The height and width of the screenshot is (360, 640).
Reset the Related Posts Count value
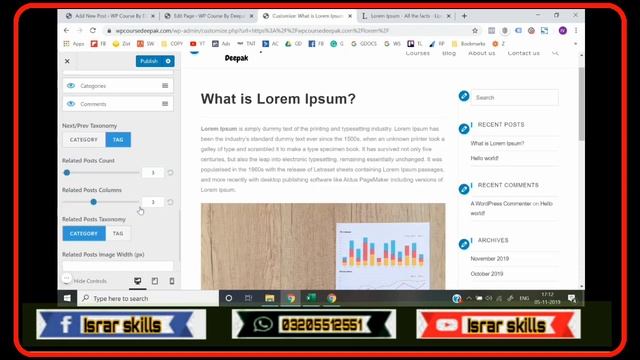[170, 173]
